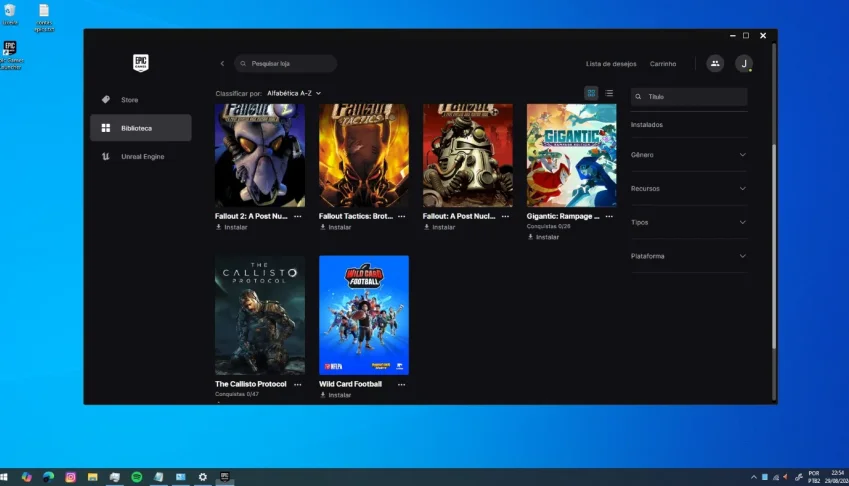Open File Explorer from the taskbar
Image resolution: width=849 pixels, height=486 pixels.
tap(93, 477)
